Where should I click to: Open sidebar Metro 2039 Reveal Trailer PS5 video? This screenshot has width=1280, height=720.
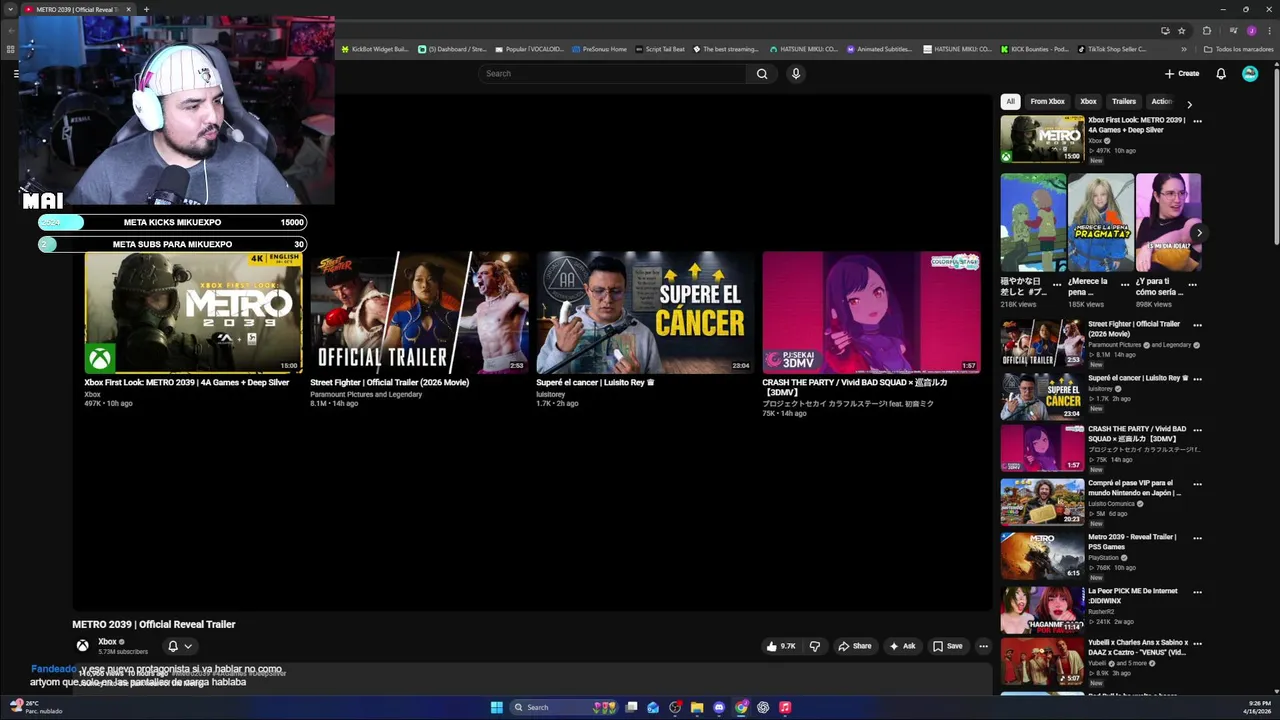tap(1042, 555)
